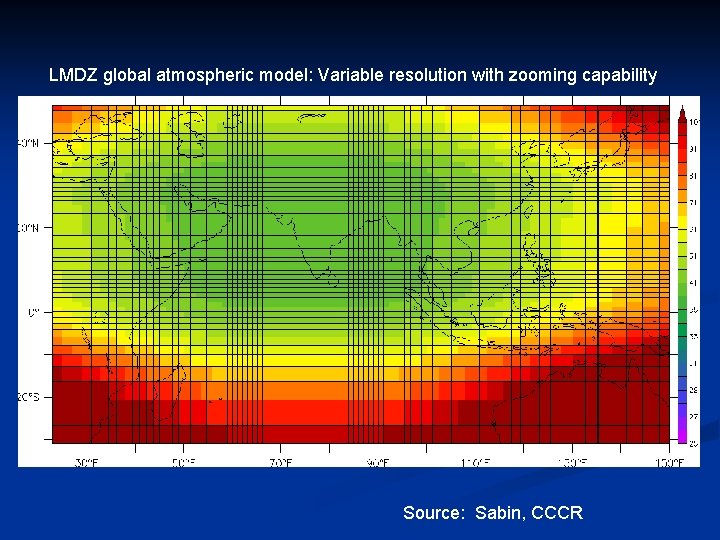Click the 110°E longitude axis label

pyautogui.click(x=475, y=462)
